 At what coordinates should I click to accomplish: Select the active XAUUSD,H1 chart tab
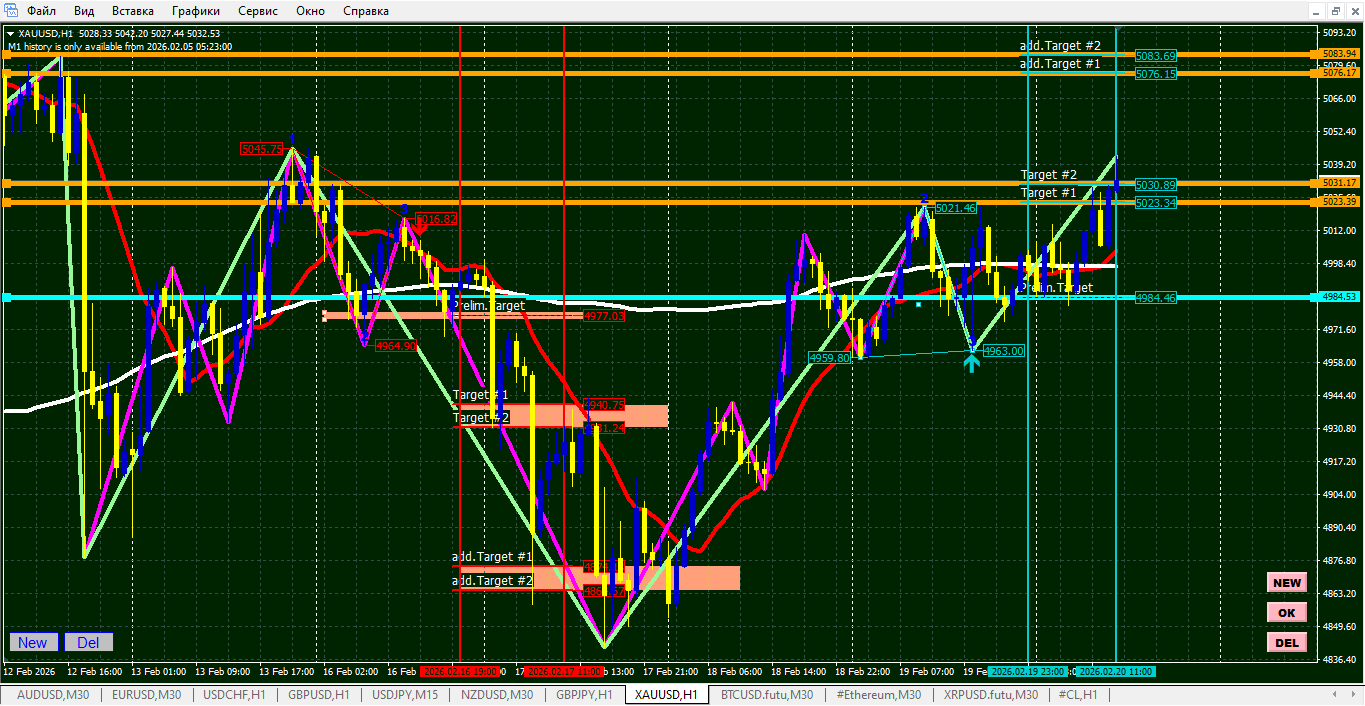(x=666, y=695)
